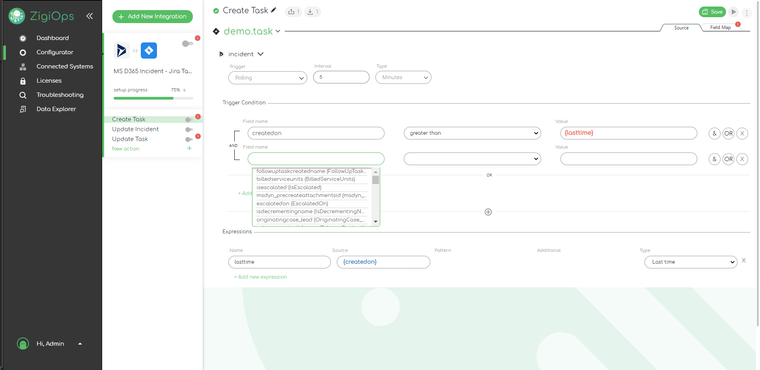The width and height of the screenshot is (760, 370).
Task: Click the plus icon beside New action
Action: [x=190, y=148]
